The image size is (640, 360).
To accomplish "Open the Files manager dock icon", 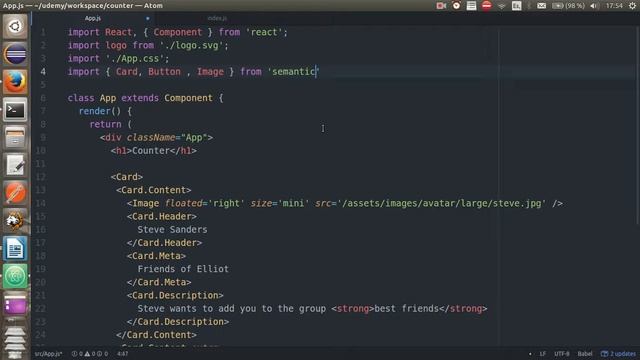I will pos(15,137).
